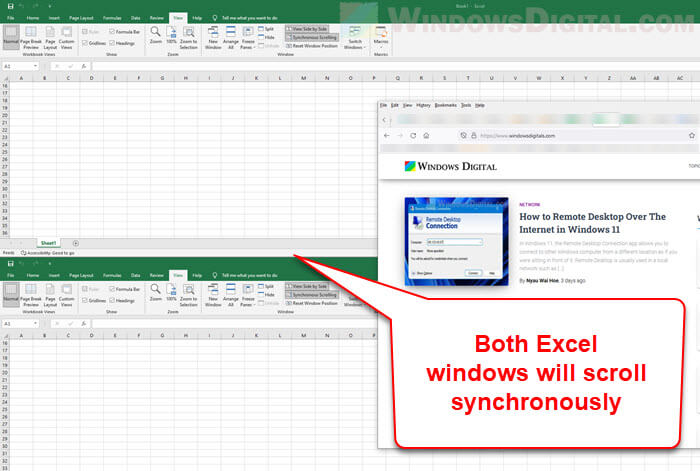This screenshot has width=700, height=471.
Task: Click Zoom to Selection in top window
Action: (x=188, y=38)
